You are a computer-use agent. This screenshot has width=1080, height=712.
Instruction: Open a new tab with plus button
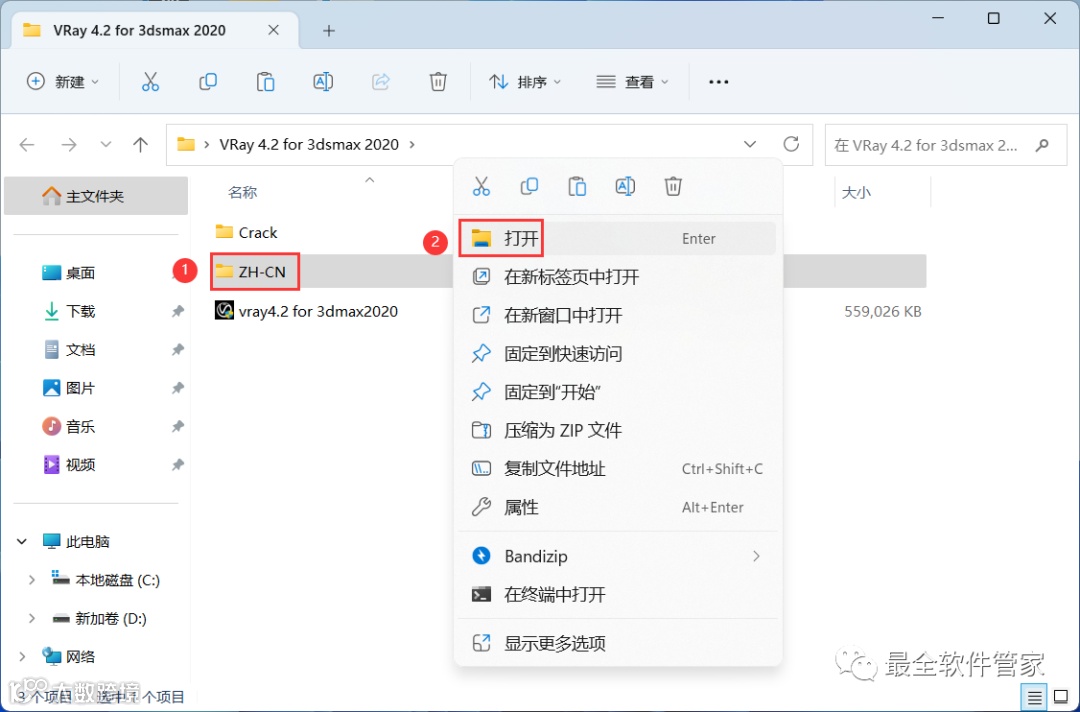[329, 30]
